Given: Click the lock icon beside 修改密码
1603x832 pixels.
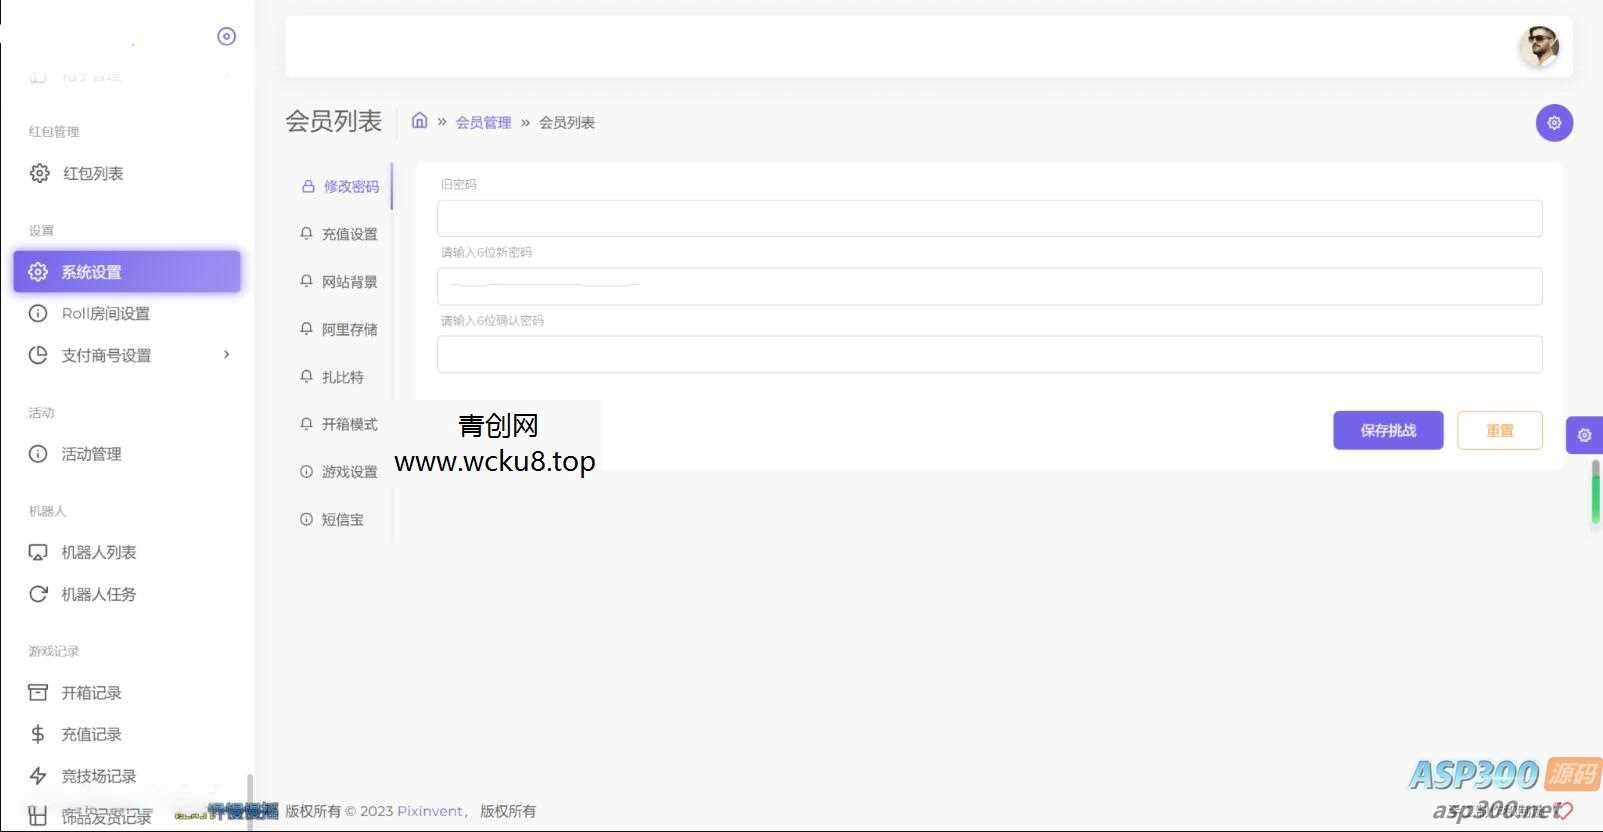Looking at the screenshot, I should click(308, 186).
